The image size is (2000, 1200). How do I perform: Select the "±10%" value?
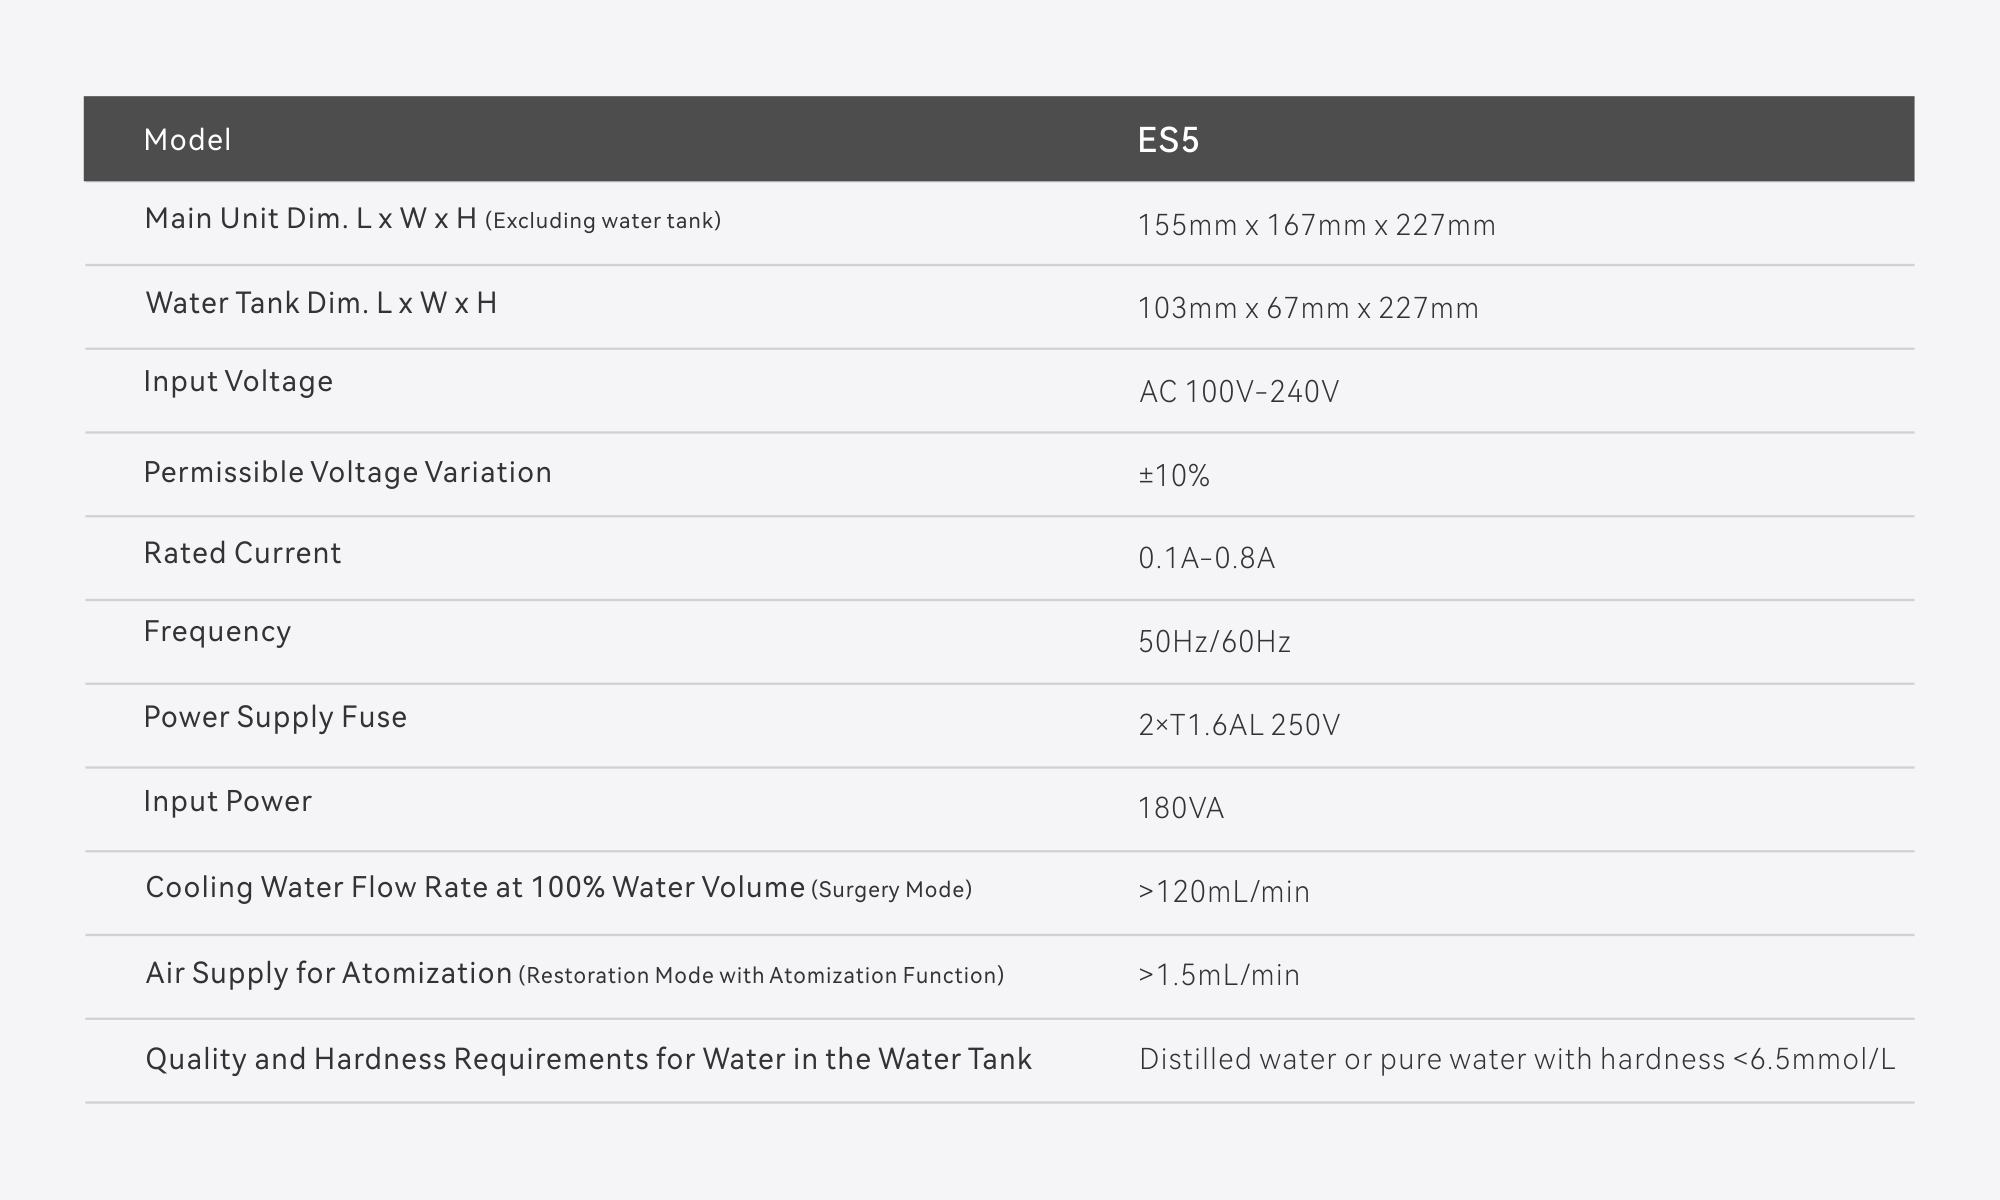(1174, 475)
